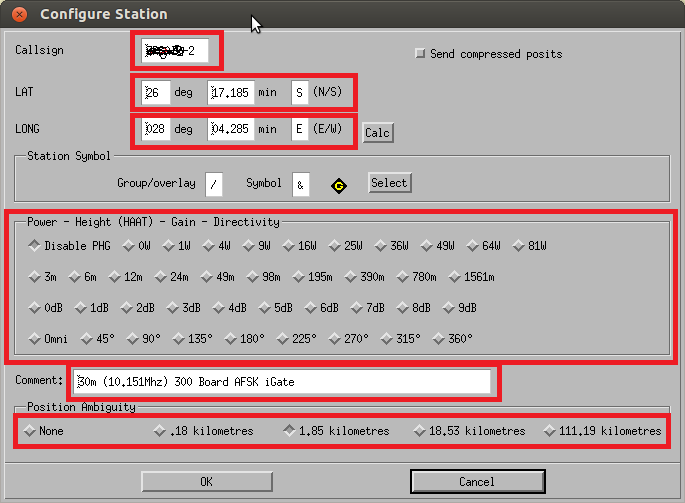Choose 1561m antenna height
Image resolution: width=685 pixels, height=503 pixels.
472,277
